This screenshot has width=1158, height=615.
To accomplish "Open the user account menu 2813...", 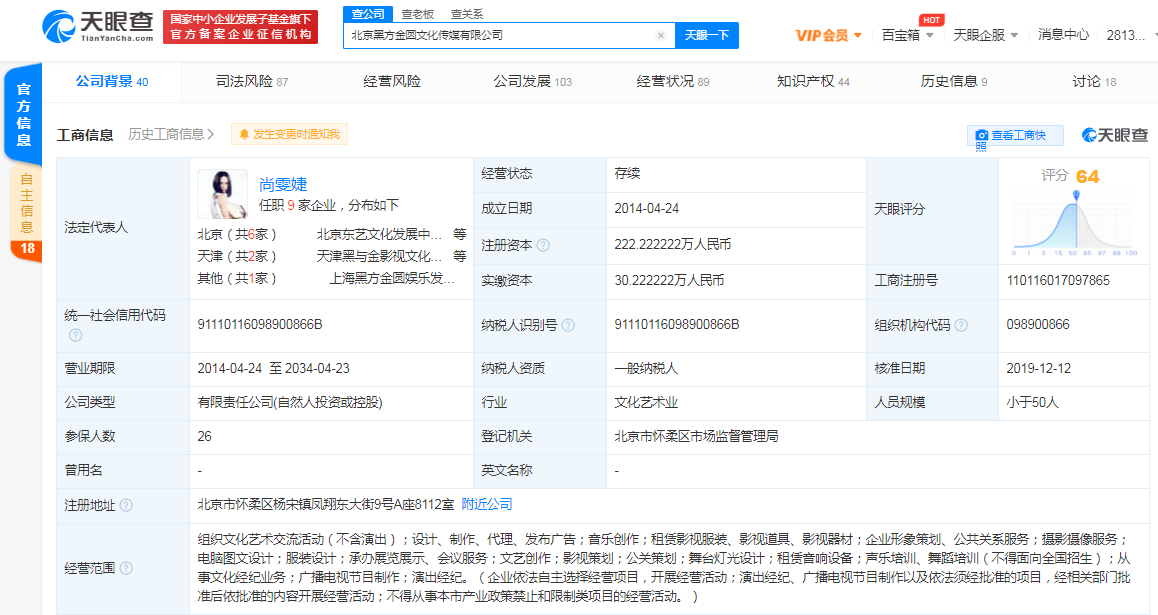I will click(x=1130, y=35).
